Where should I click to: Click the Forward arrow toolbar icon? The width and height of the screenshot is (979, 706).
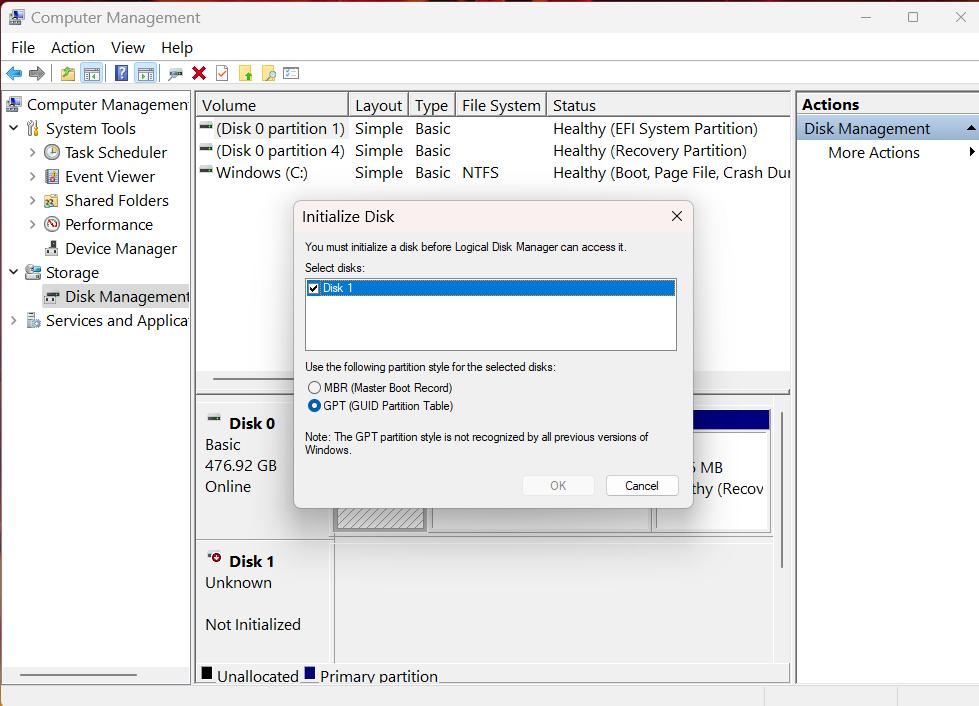click(x=37, y=74)
